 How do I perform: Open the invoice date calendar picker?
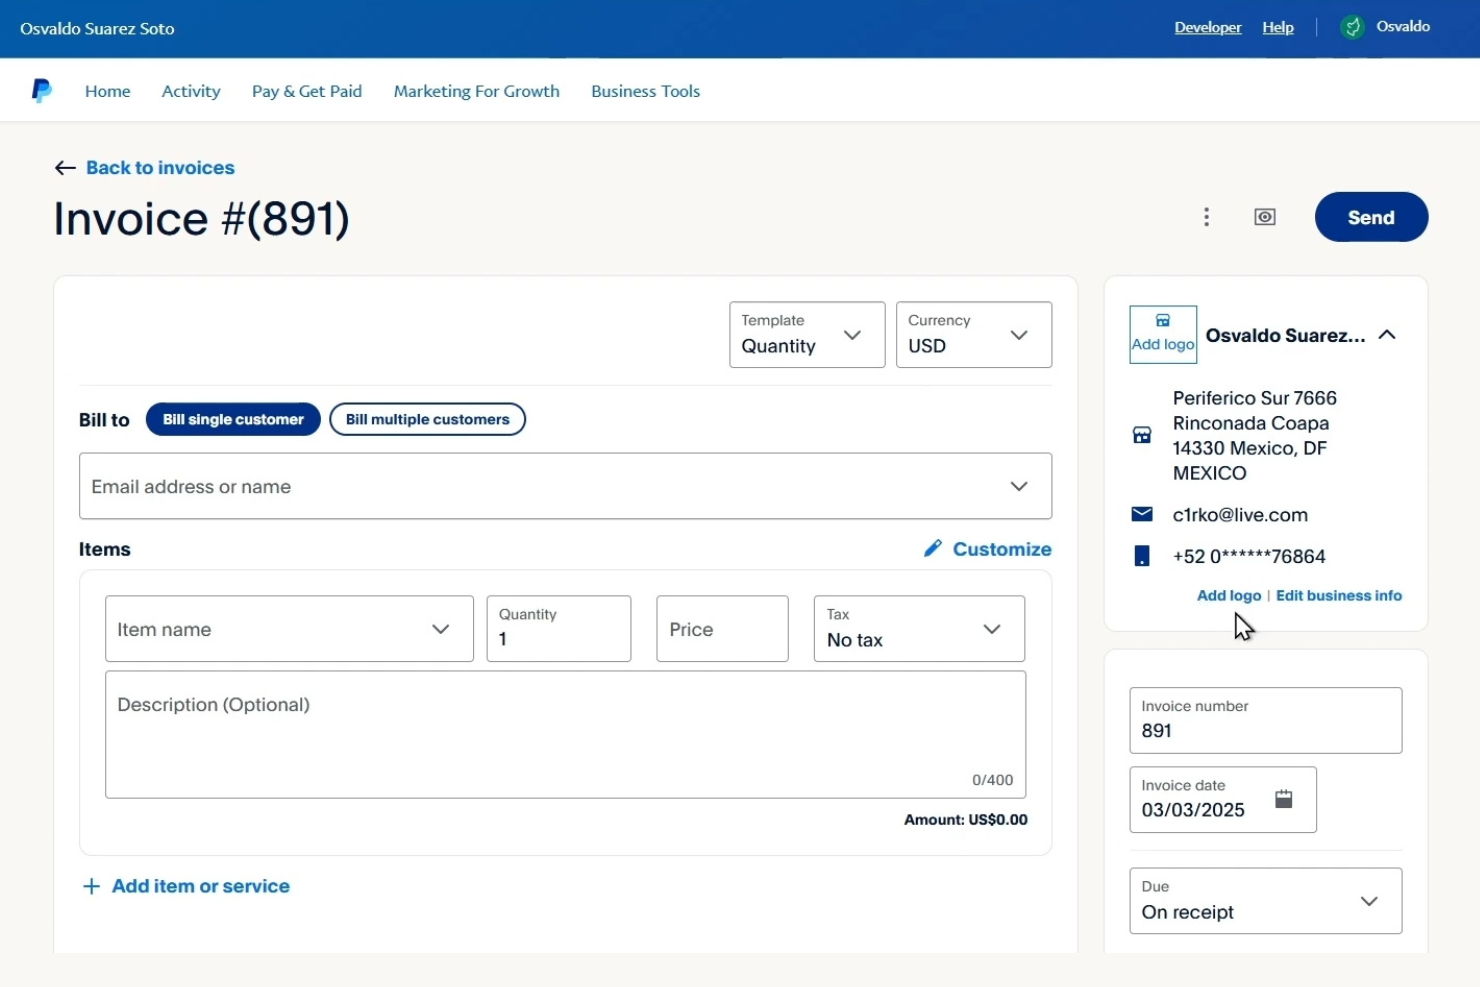pyautogui.click(x=1284, y=800)
